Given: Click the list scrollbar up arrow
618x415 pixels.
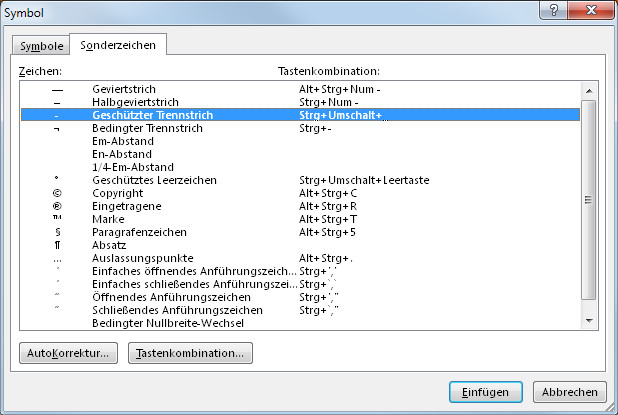Looking at the screenshot, I should [x=589, y=91].
